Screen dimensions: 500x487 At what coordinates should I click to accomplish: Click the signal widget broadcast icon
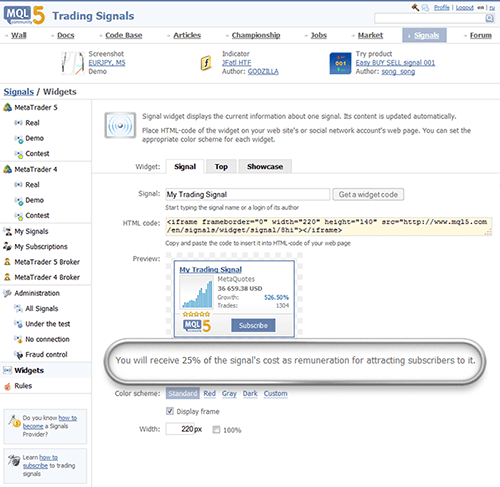coord(120,125)
